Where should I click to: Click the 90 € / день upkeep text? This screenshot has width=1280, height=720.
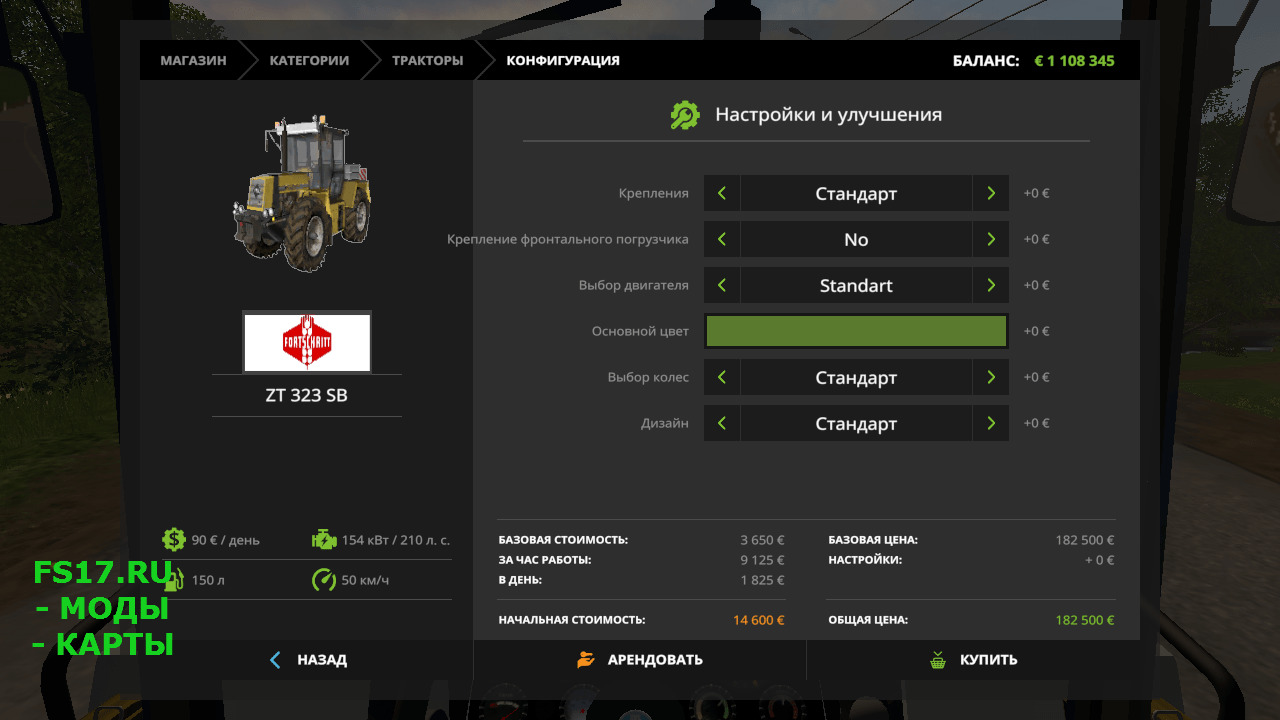point(226,540)
